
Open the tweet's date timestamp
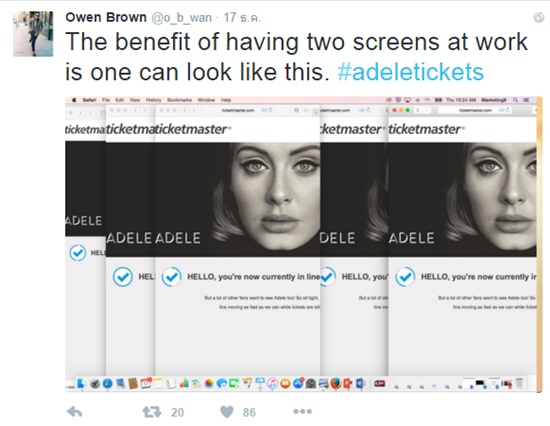(242, 18)
